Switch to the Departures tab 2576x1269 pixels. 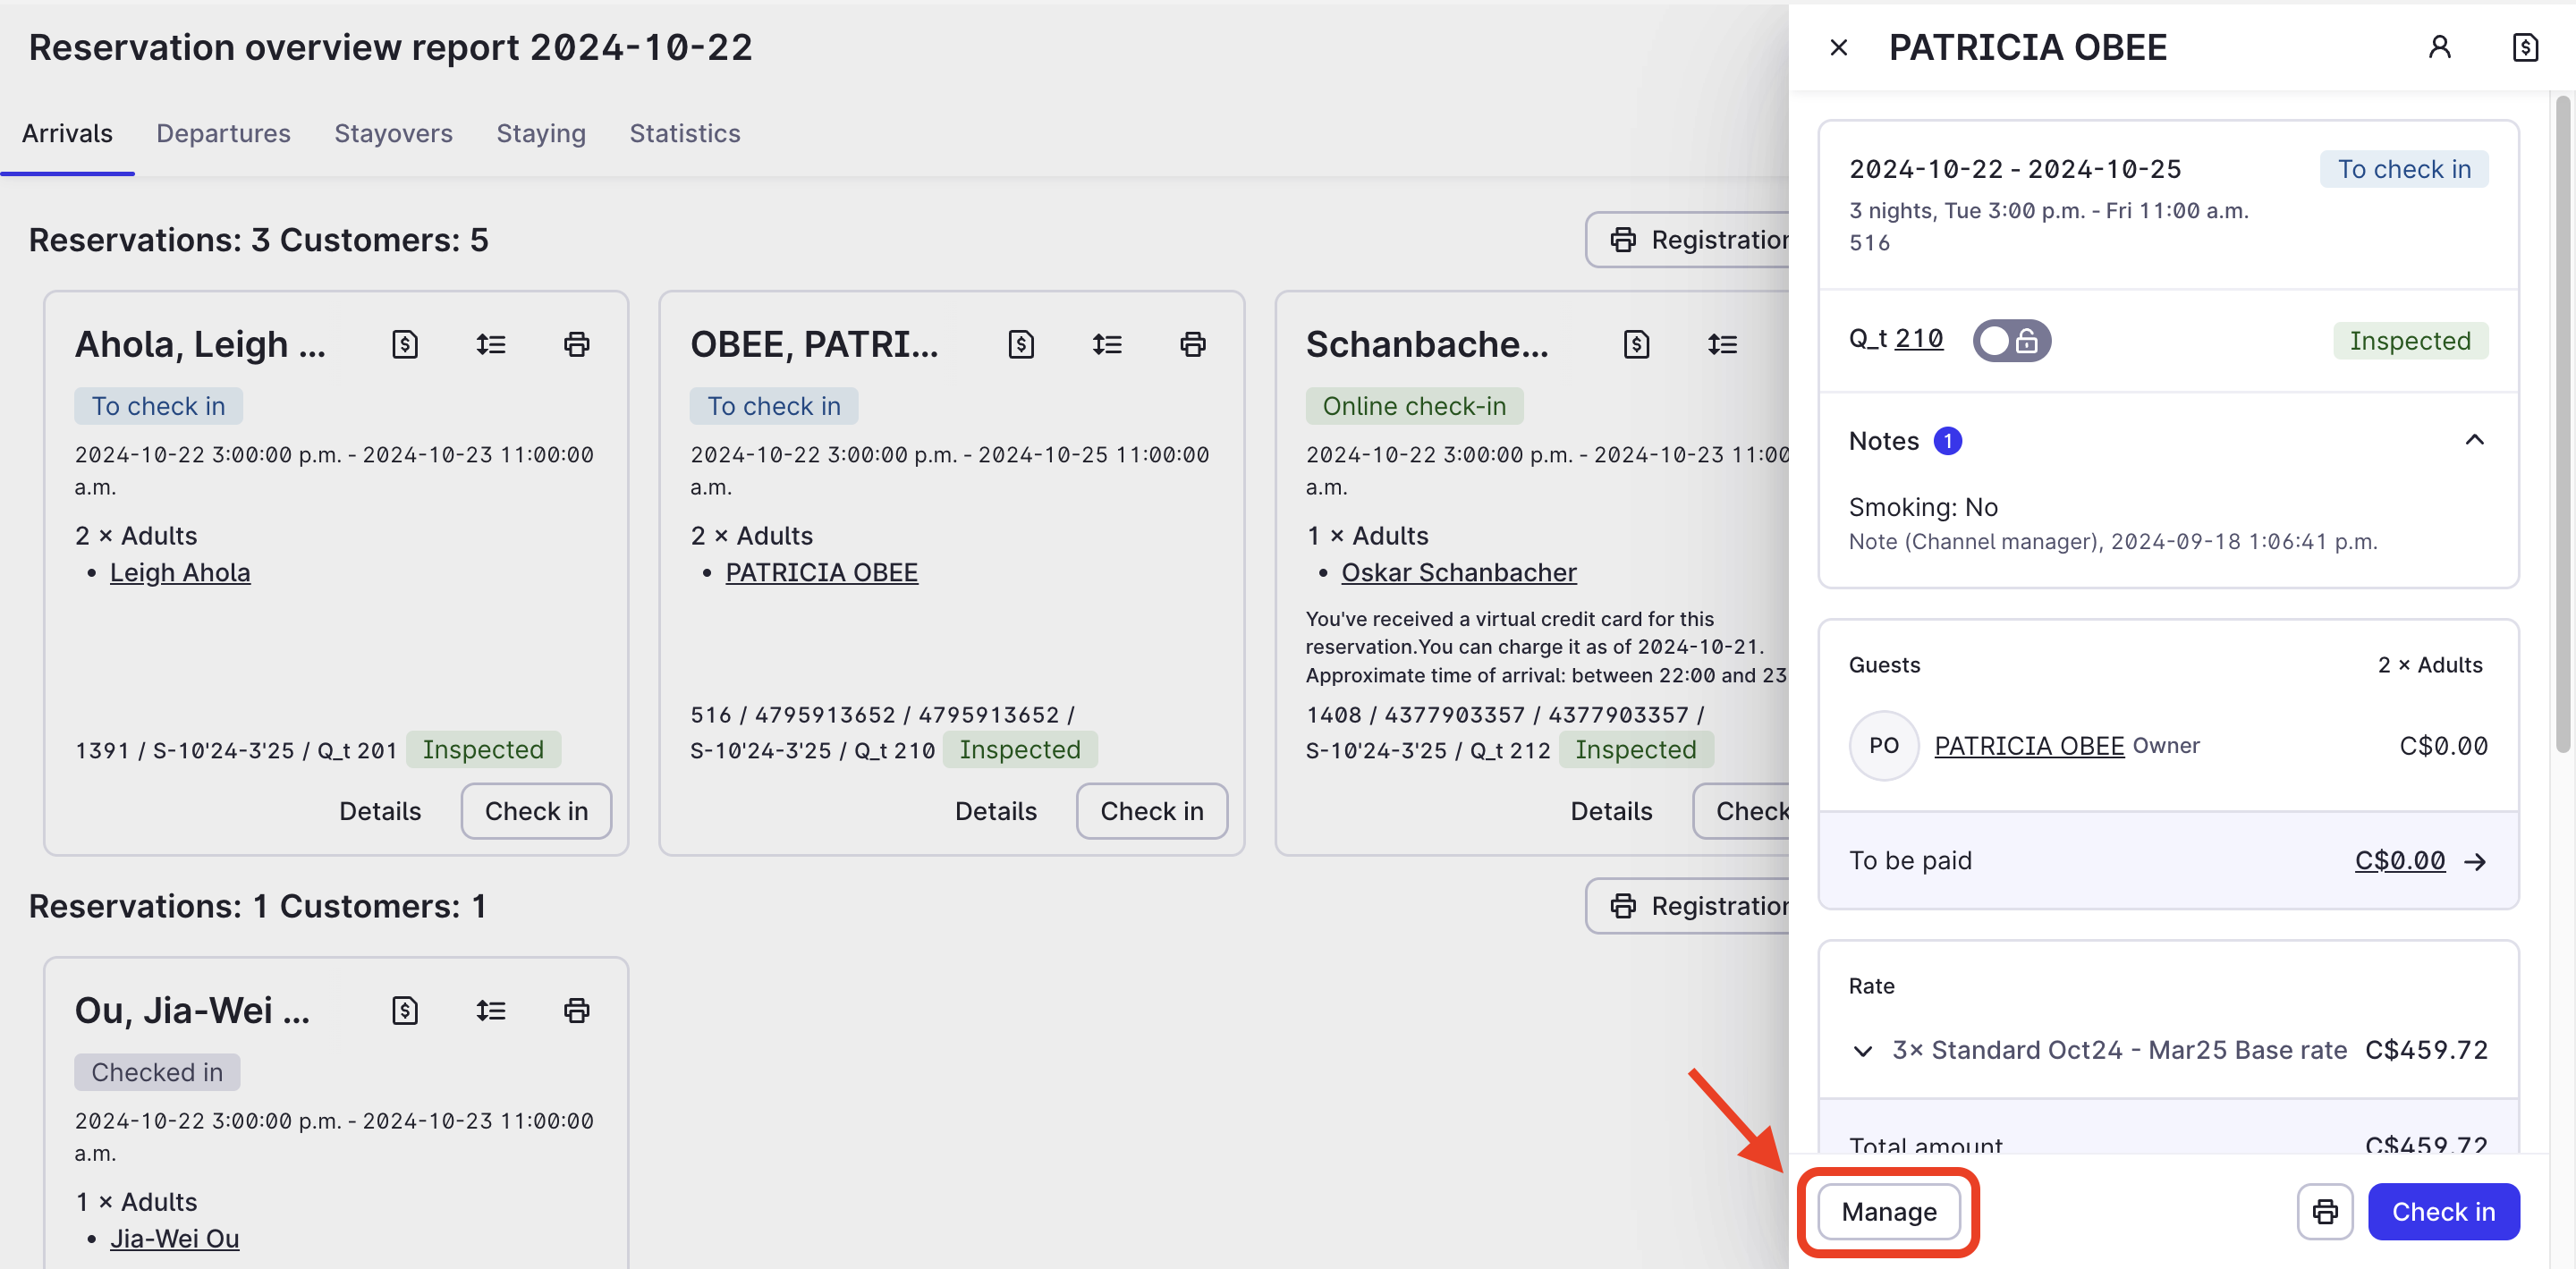pyautogui.click(x=223, y=133)
